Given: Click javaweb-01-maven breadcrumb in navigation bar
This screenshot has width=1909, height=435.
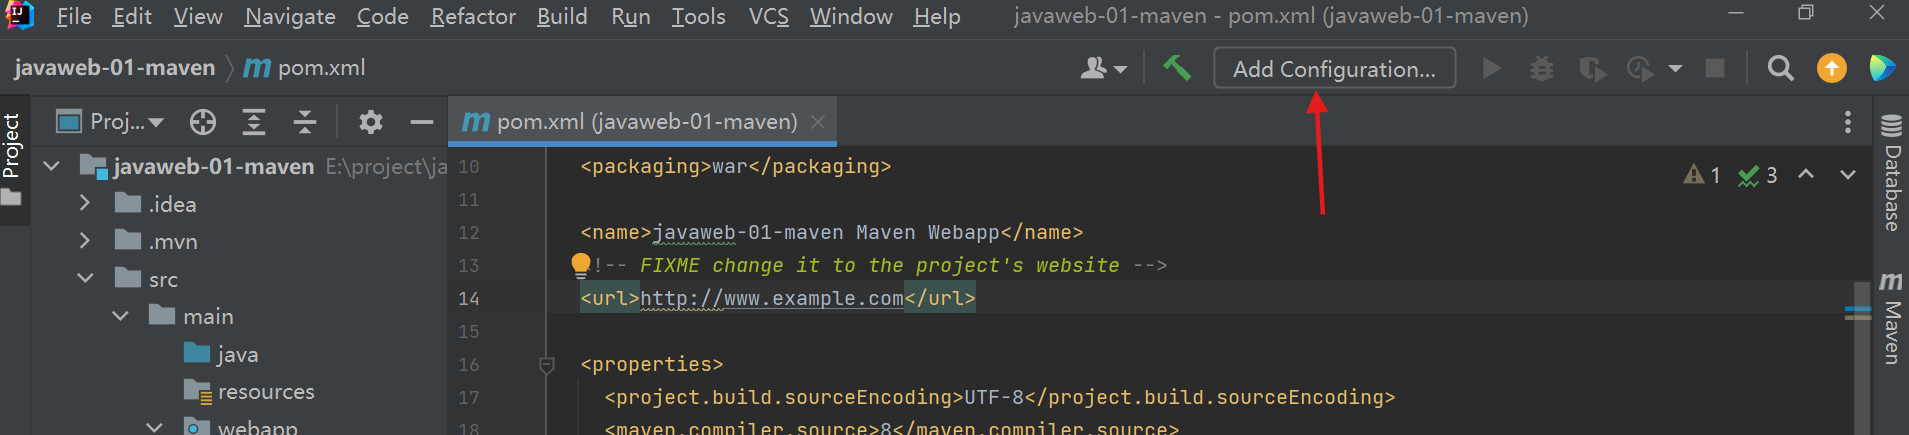Looking at the screenshot, I should pyautogui.click(x=114, y=68).
